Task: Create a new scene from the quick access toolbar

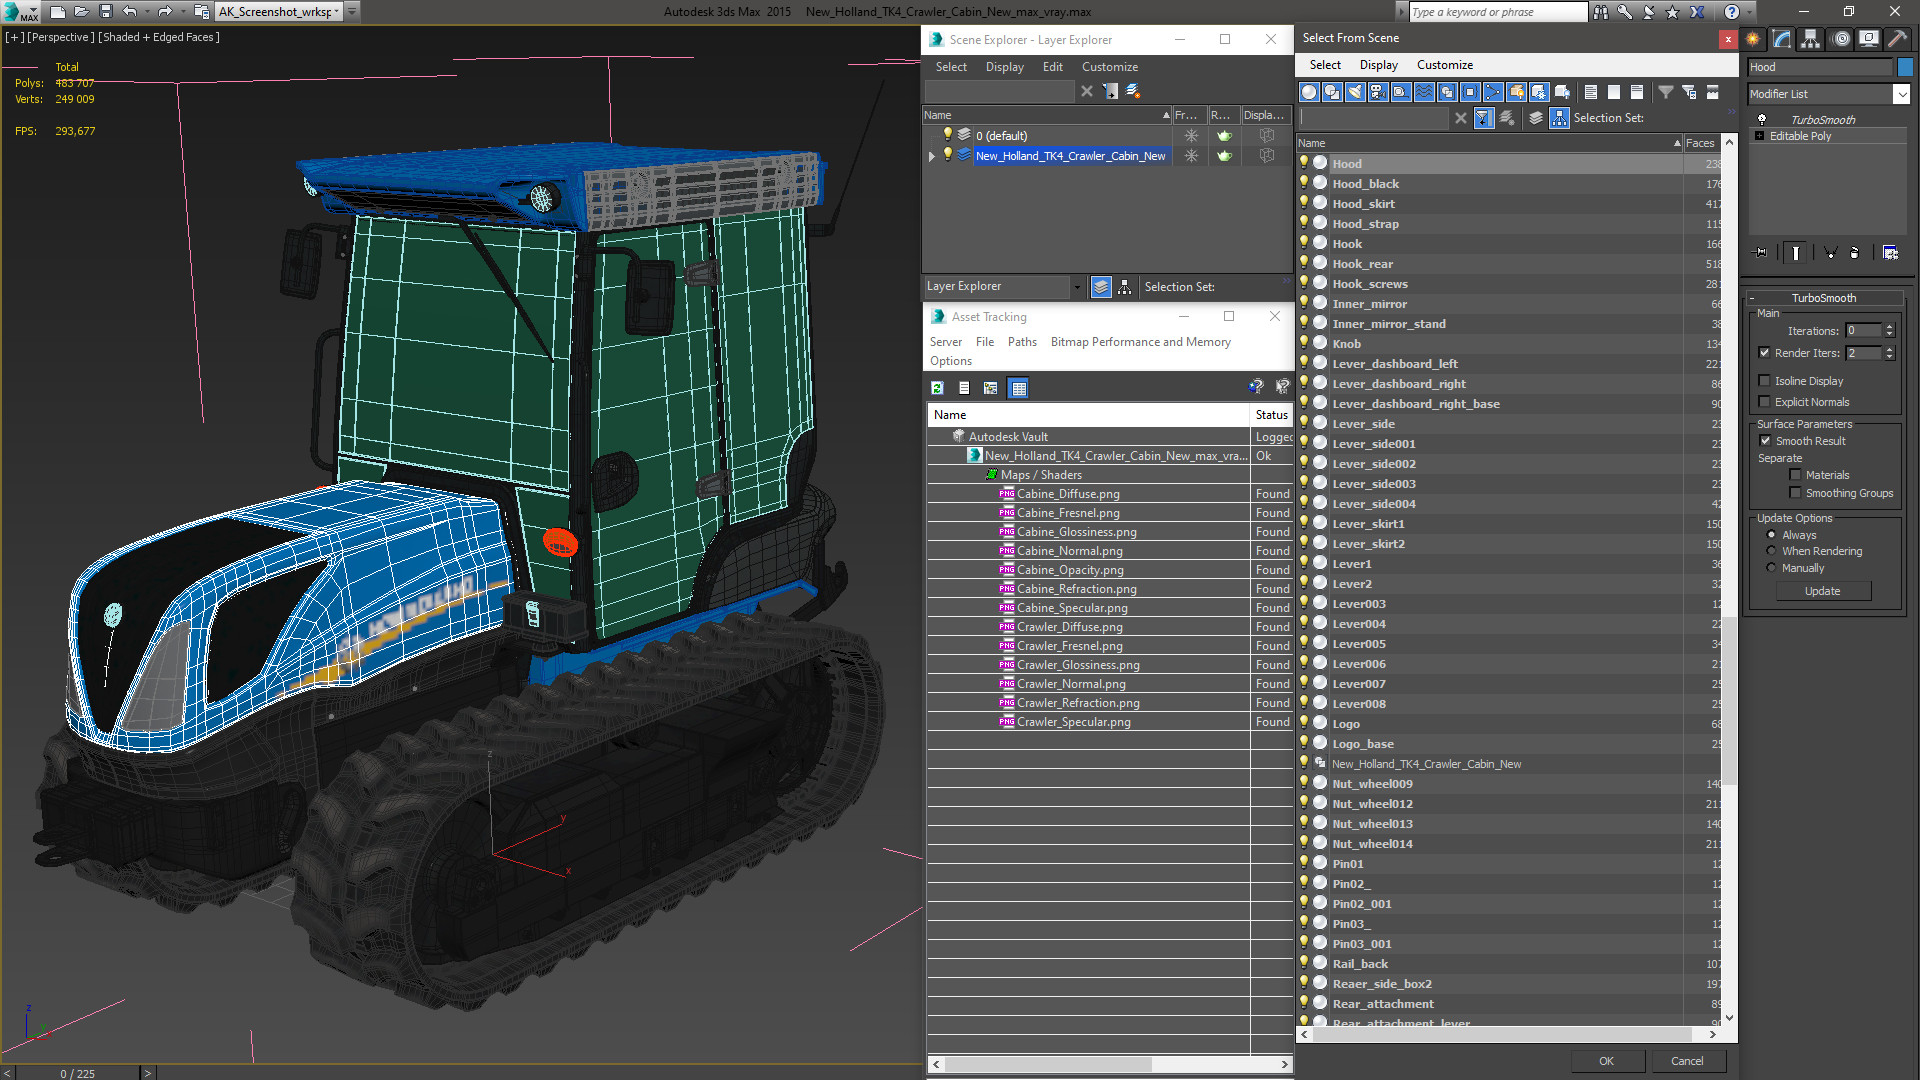Action: click(x=57, y=12)
